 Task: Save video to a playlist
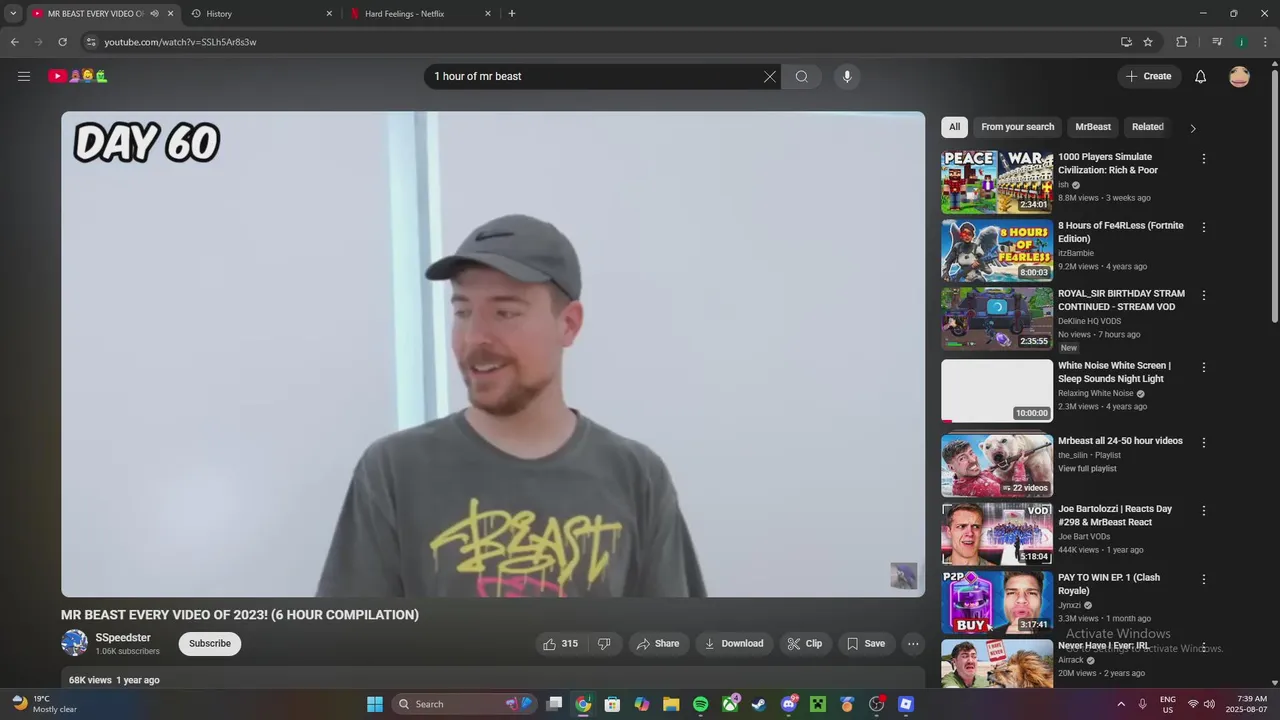(x=866, y=644)
